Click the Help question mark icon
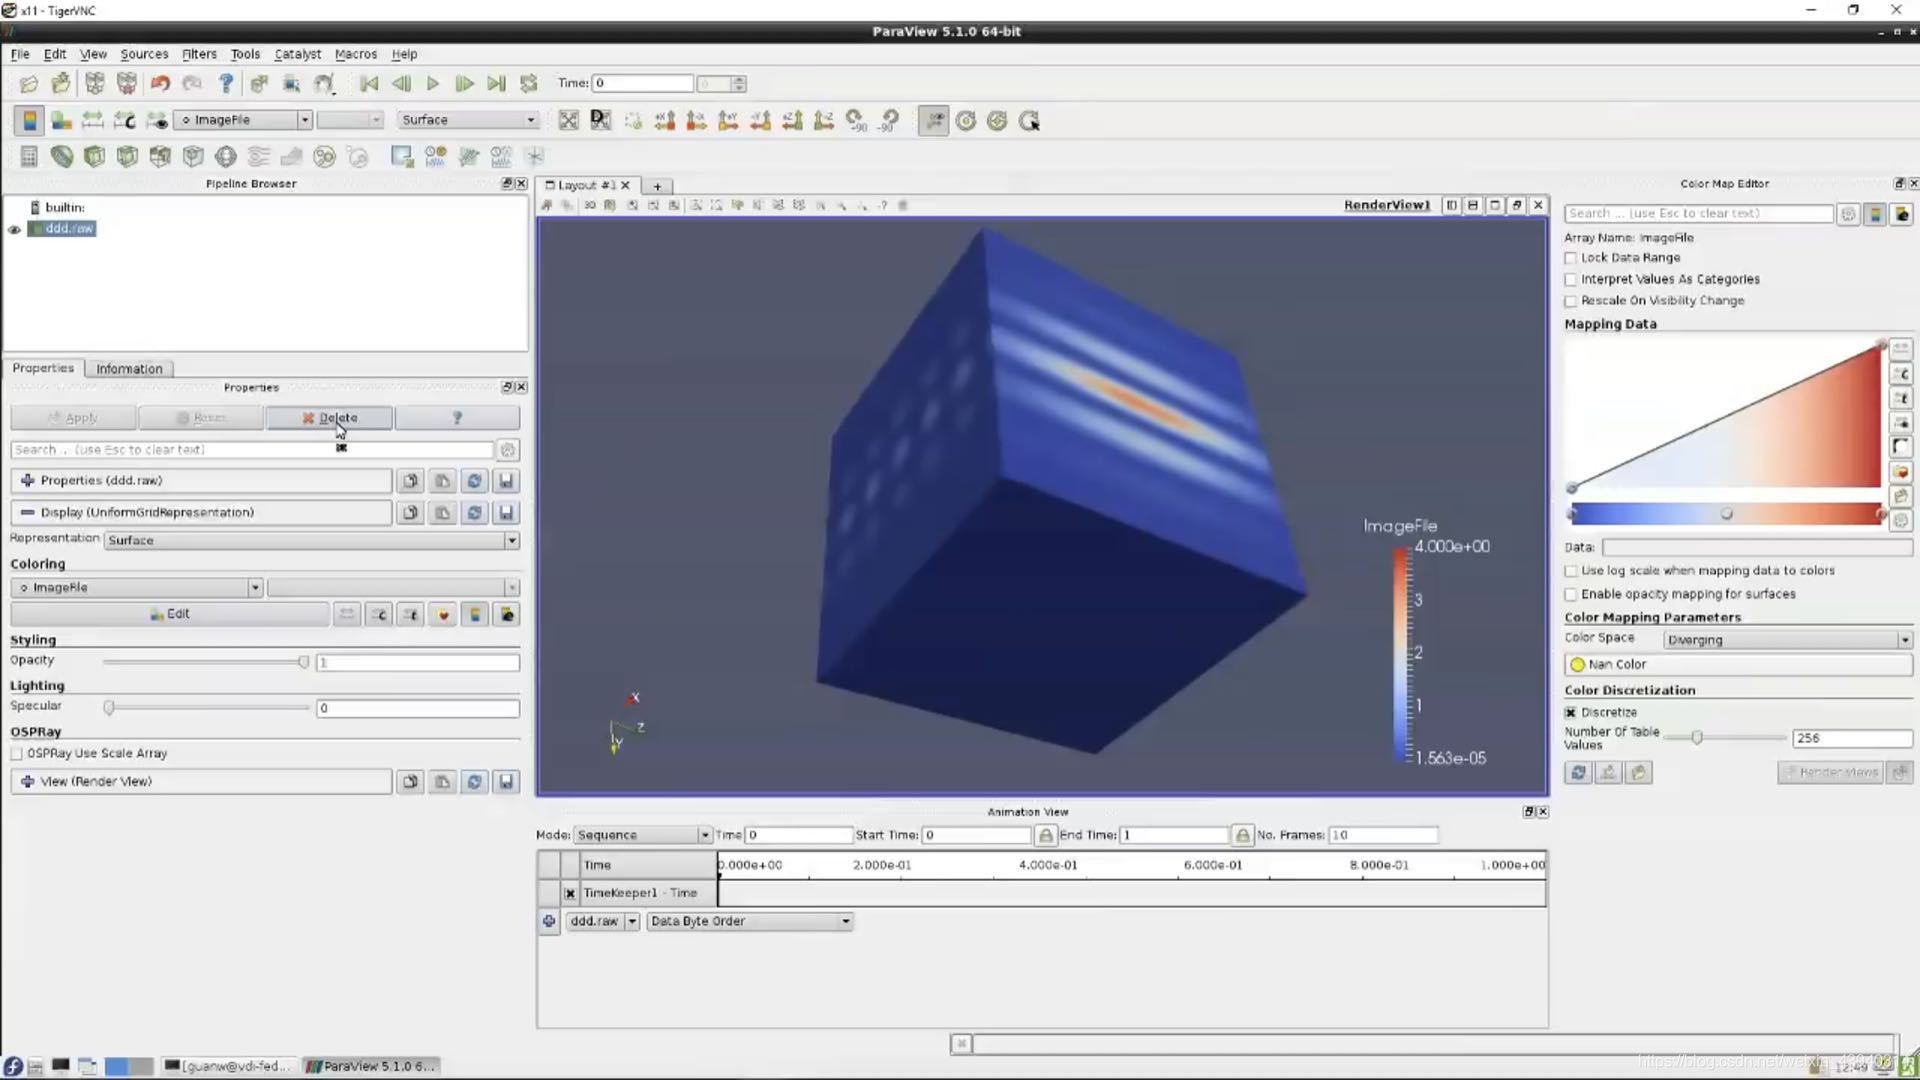The height and width of the screenshot is (1080, 1920). (x=226, y=84)
